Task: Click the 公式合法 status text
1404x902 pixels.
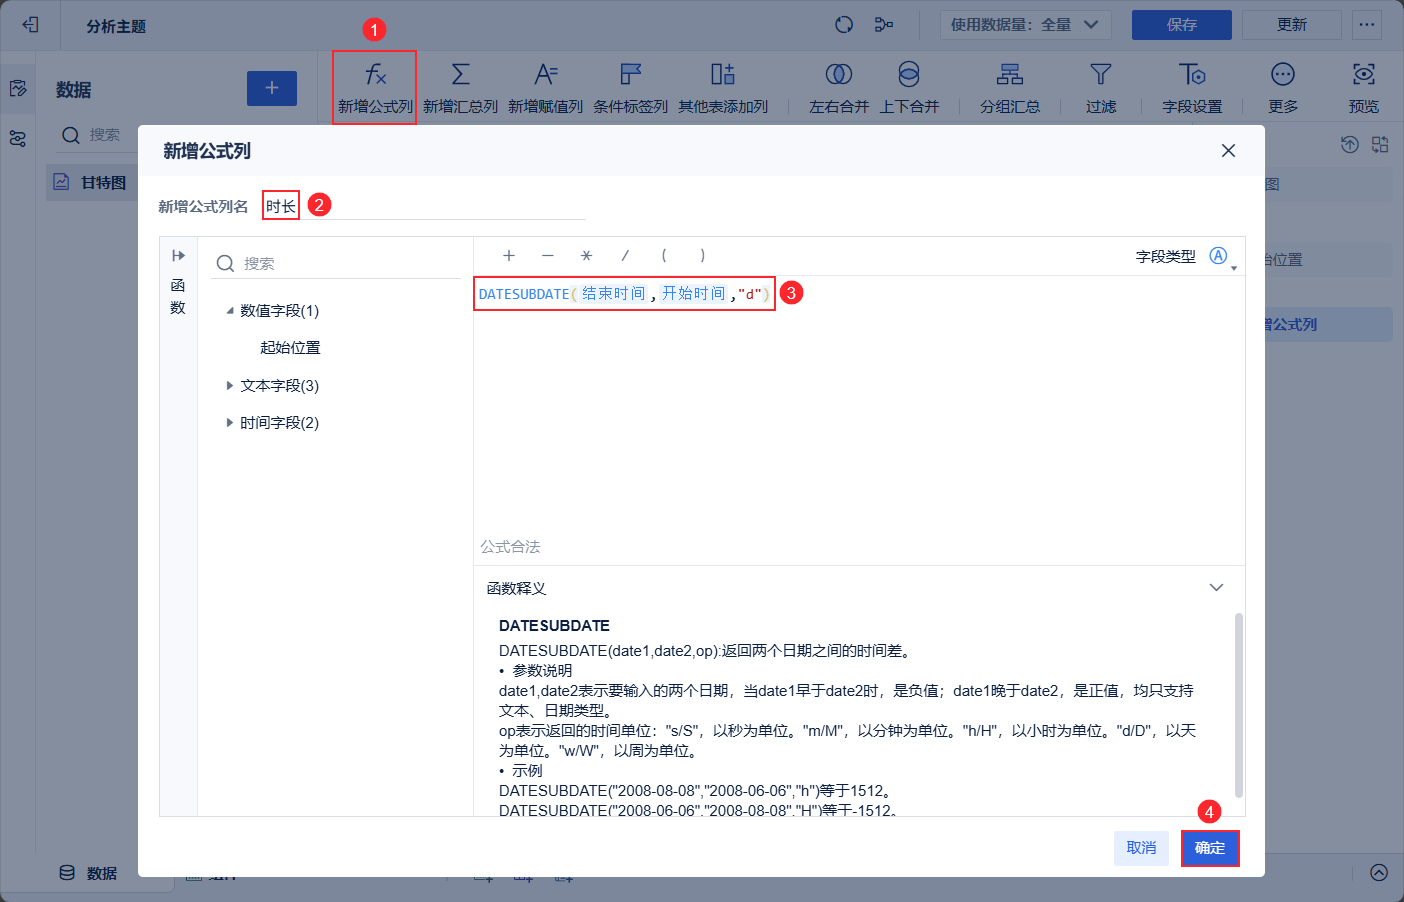Action: 510,547
